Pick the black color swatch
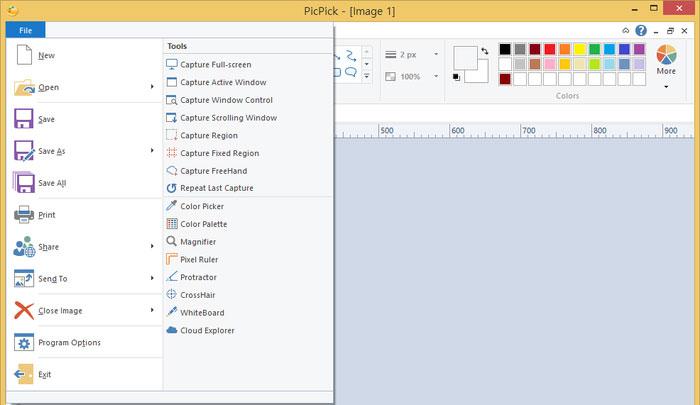 505,49
